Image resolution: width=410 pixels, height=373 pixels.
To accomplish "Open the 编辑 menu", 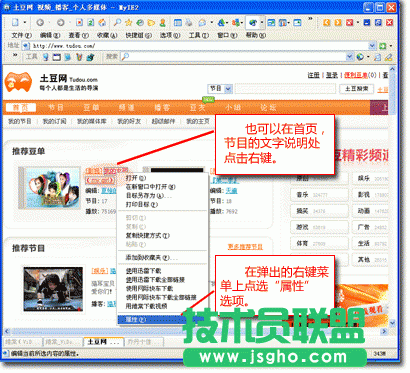I will pos(50,35).
